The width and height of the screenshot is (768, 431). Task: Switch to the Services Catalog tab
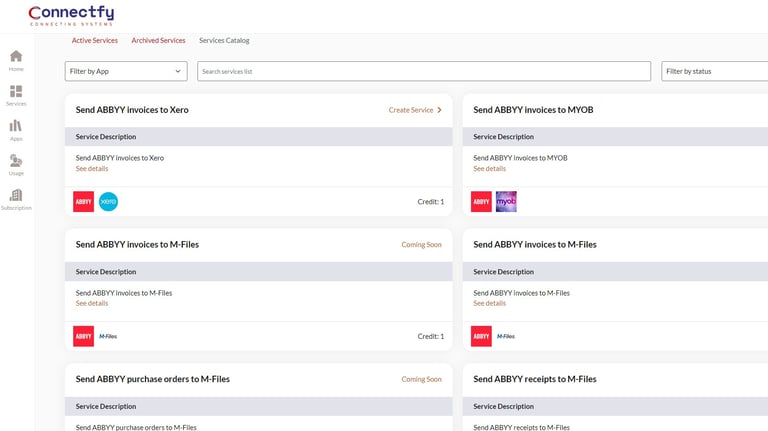pos(224,41)
